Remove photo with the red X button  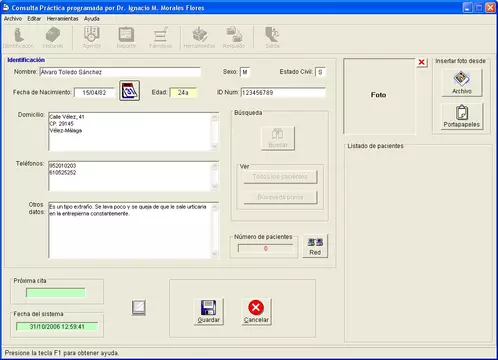422,62
